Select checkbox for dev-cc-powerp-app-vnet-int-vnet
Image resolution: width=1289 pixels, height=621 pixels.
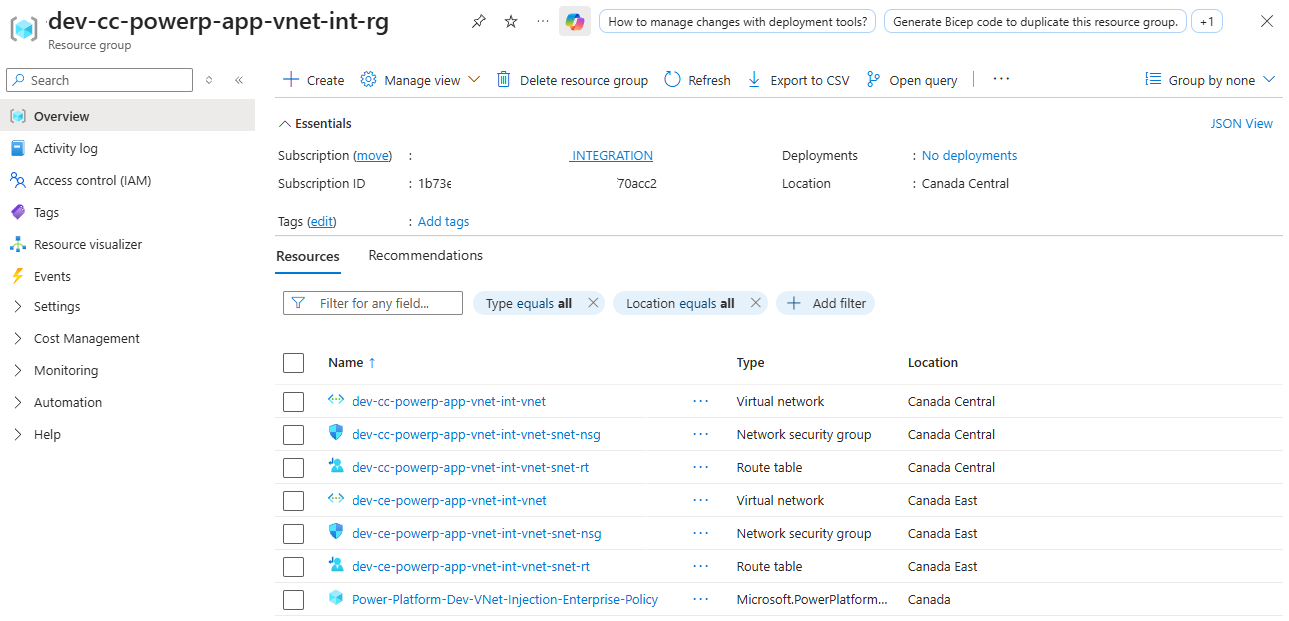click(x=293, y=402)
